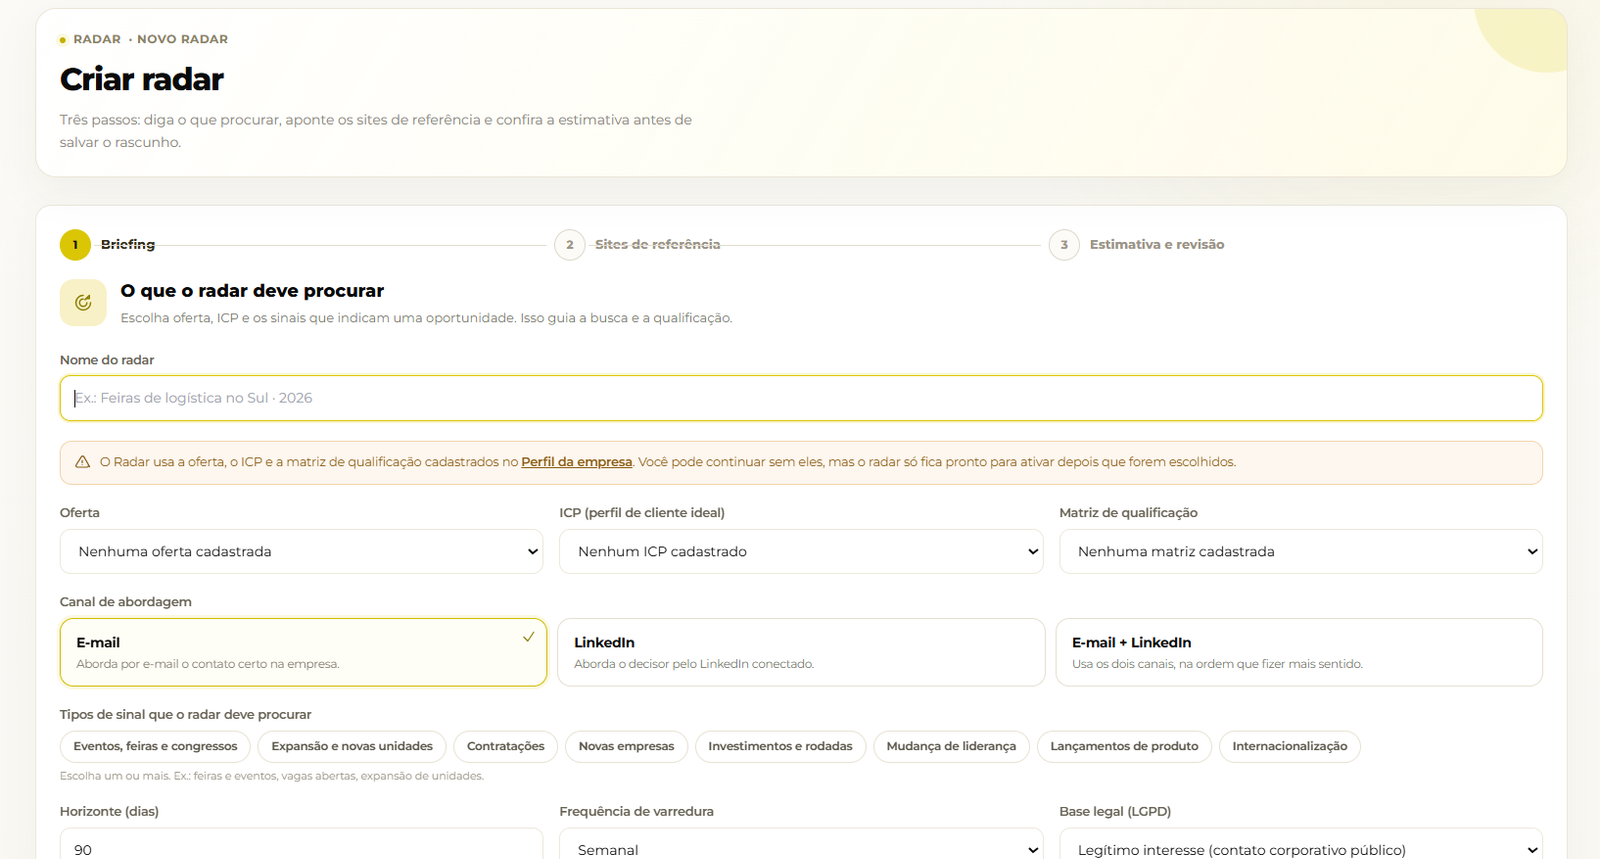Click the Criar radar heading
This screenshot has width=1600, height=859.
coord(142,79)
